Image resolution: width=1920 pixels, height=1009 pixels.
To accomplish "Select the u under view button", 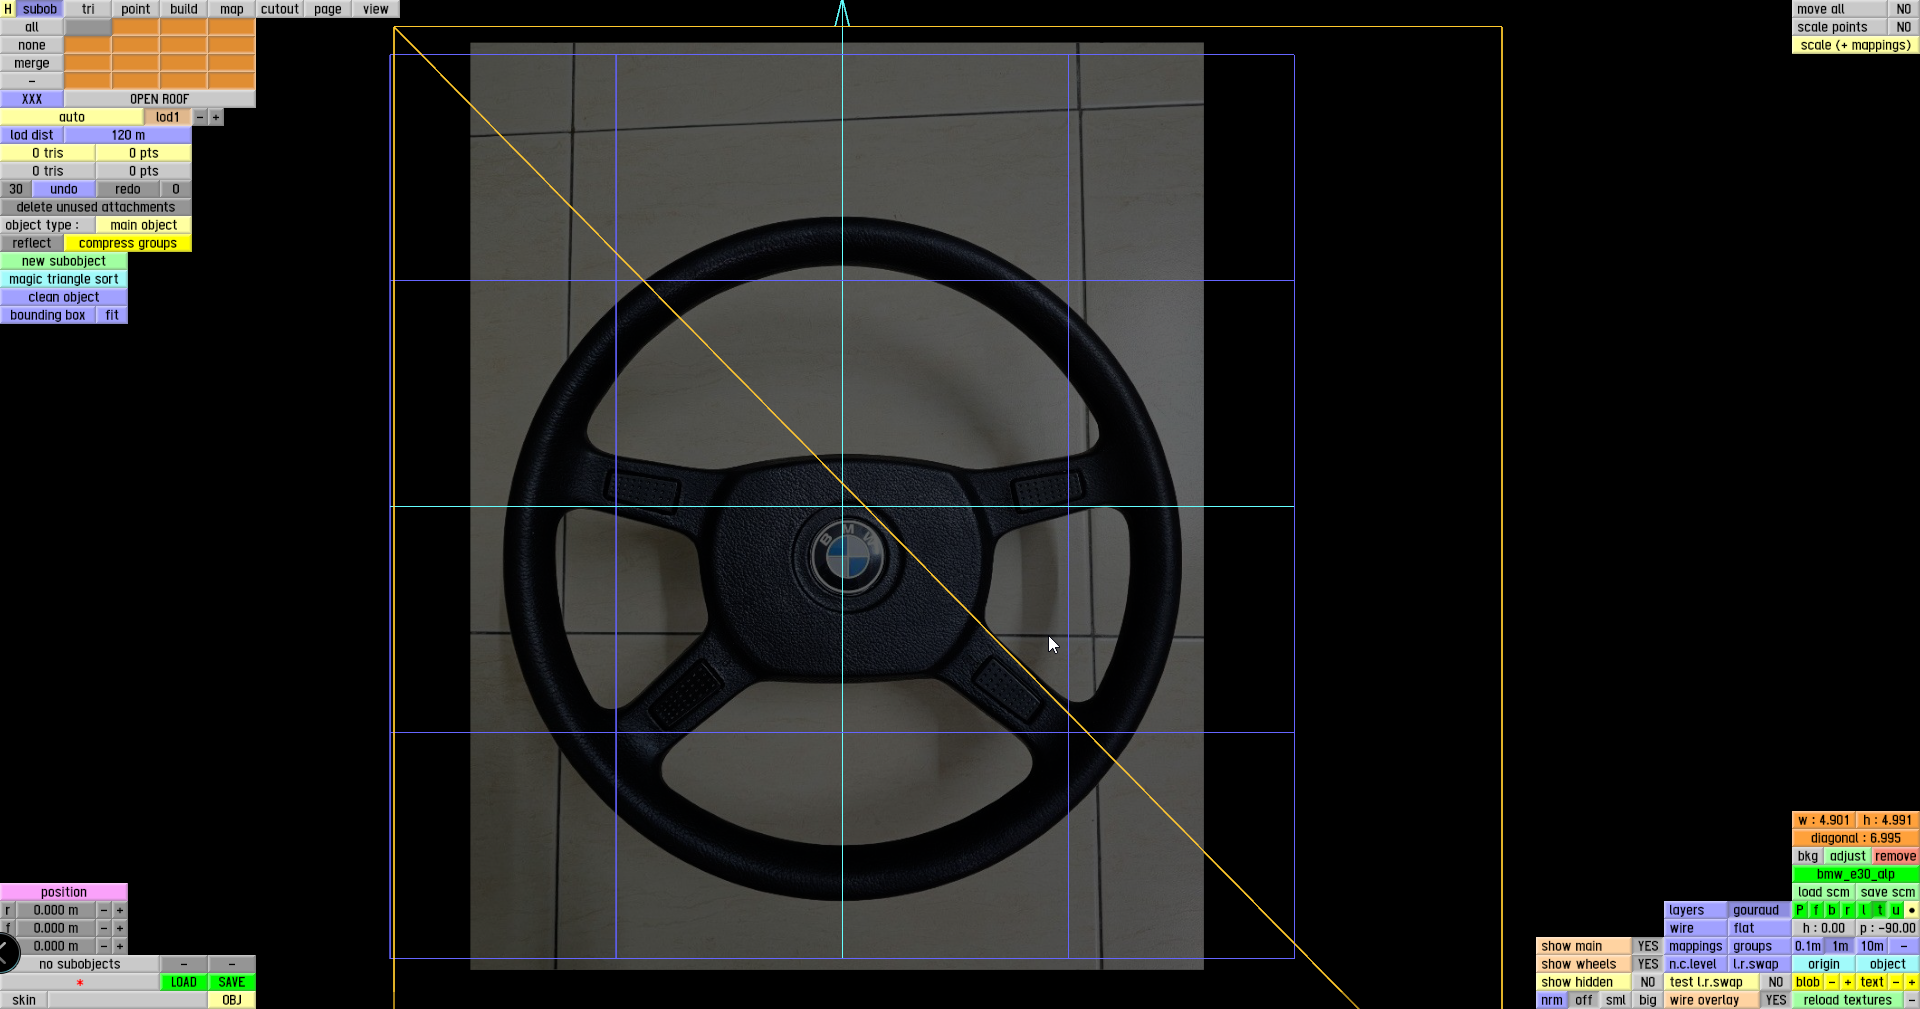I will [x=1896, y=910].
